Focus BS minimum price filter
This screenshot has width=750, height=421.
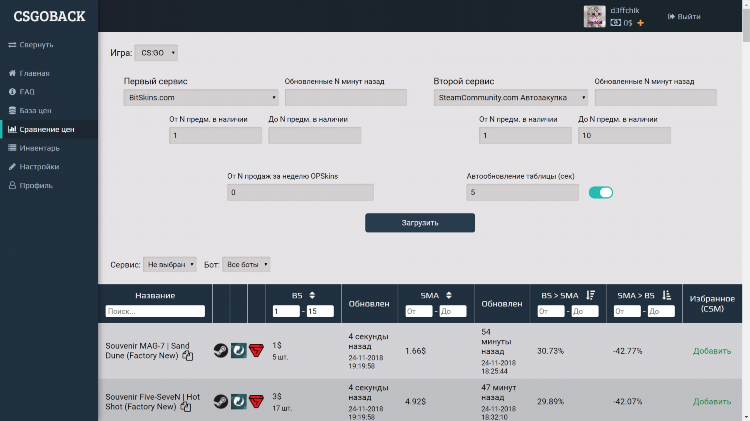tap(286, 311)
